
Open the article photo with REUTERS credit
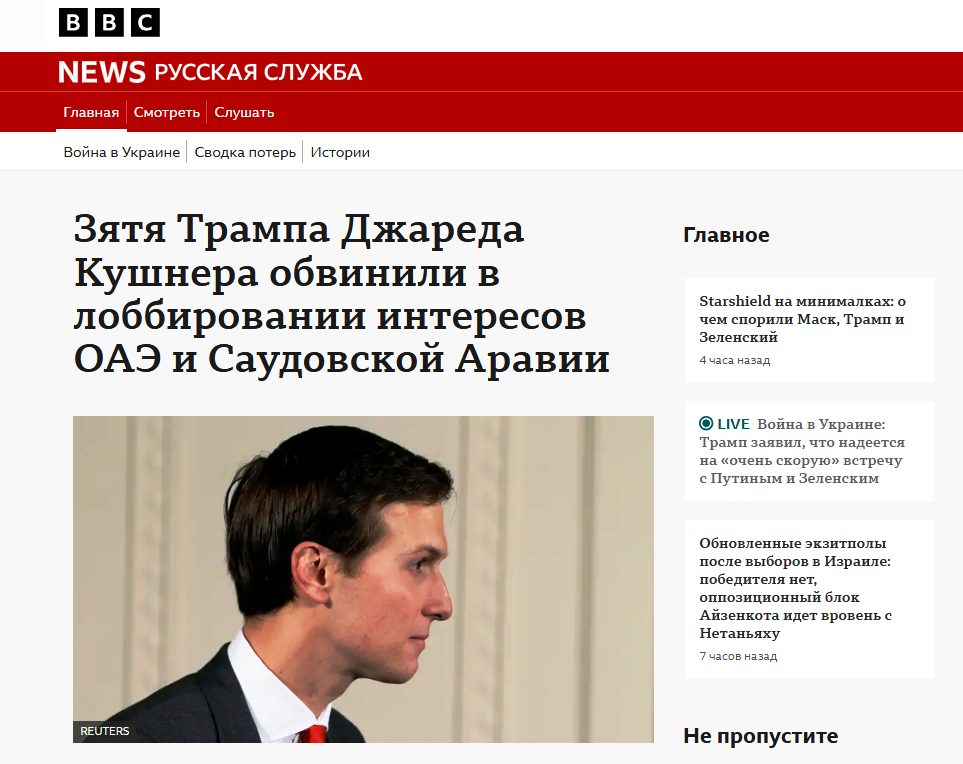pos(364,579)
